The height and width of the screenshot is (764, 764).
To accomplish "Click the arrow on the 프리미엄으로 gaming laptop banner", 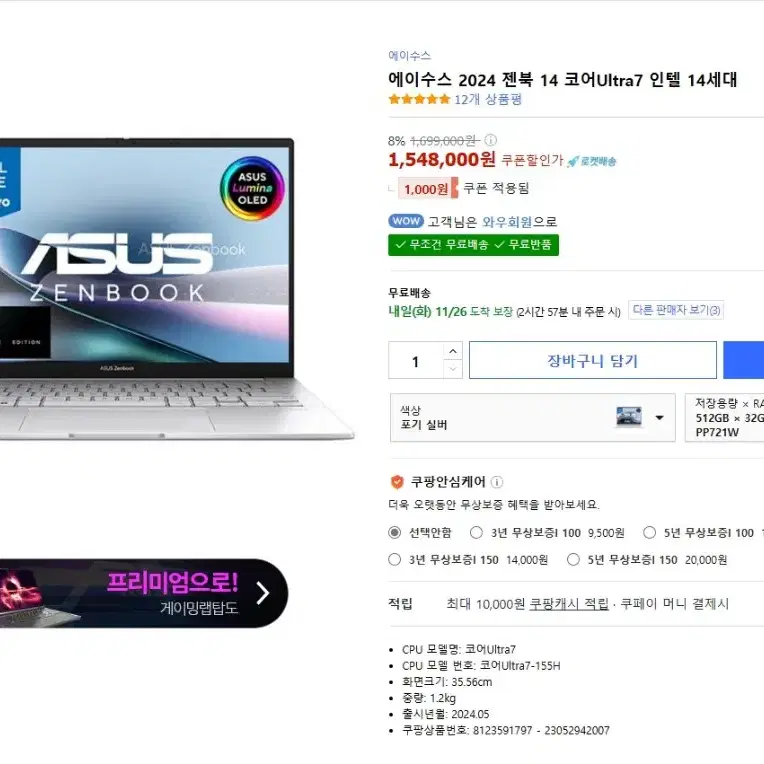I will [x=263, y=593].
